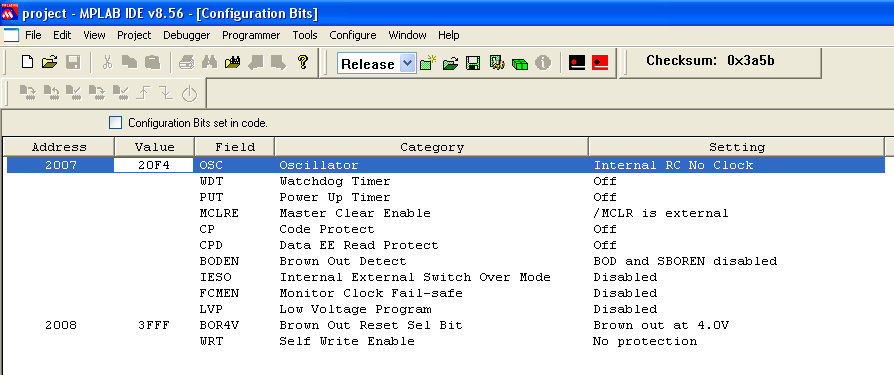
Task: Click the greyed Hold in Reset arrow-down icon
Action: tap(165, 93)
